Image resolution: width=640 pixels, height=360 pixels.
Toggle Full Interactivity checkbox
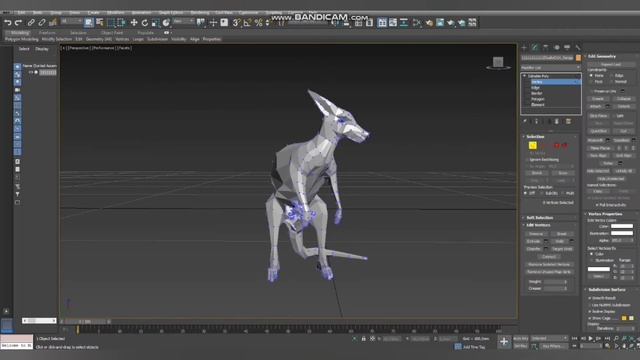pyautogui.click(x=597, y=205)
